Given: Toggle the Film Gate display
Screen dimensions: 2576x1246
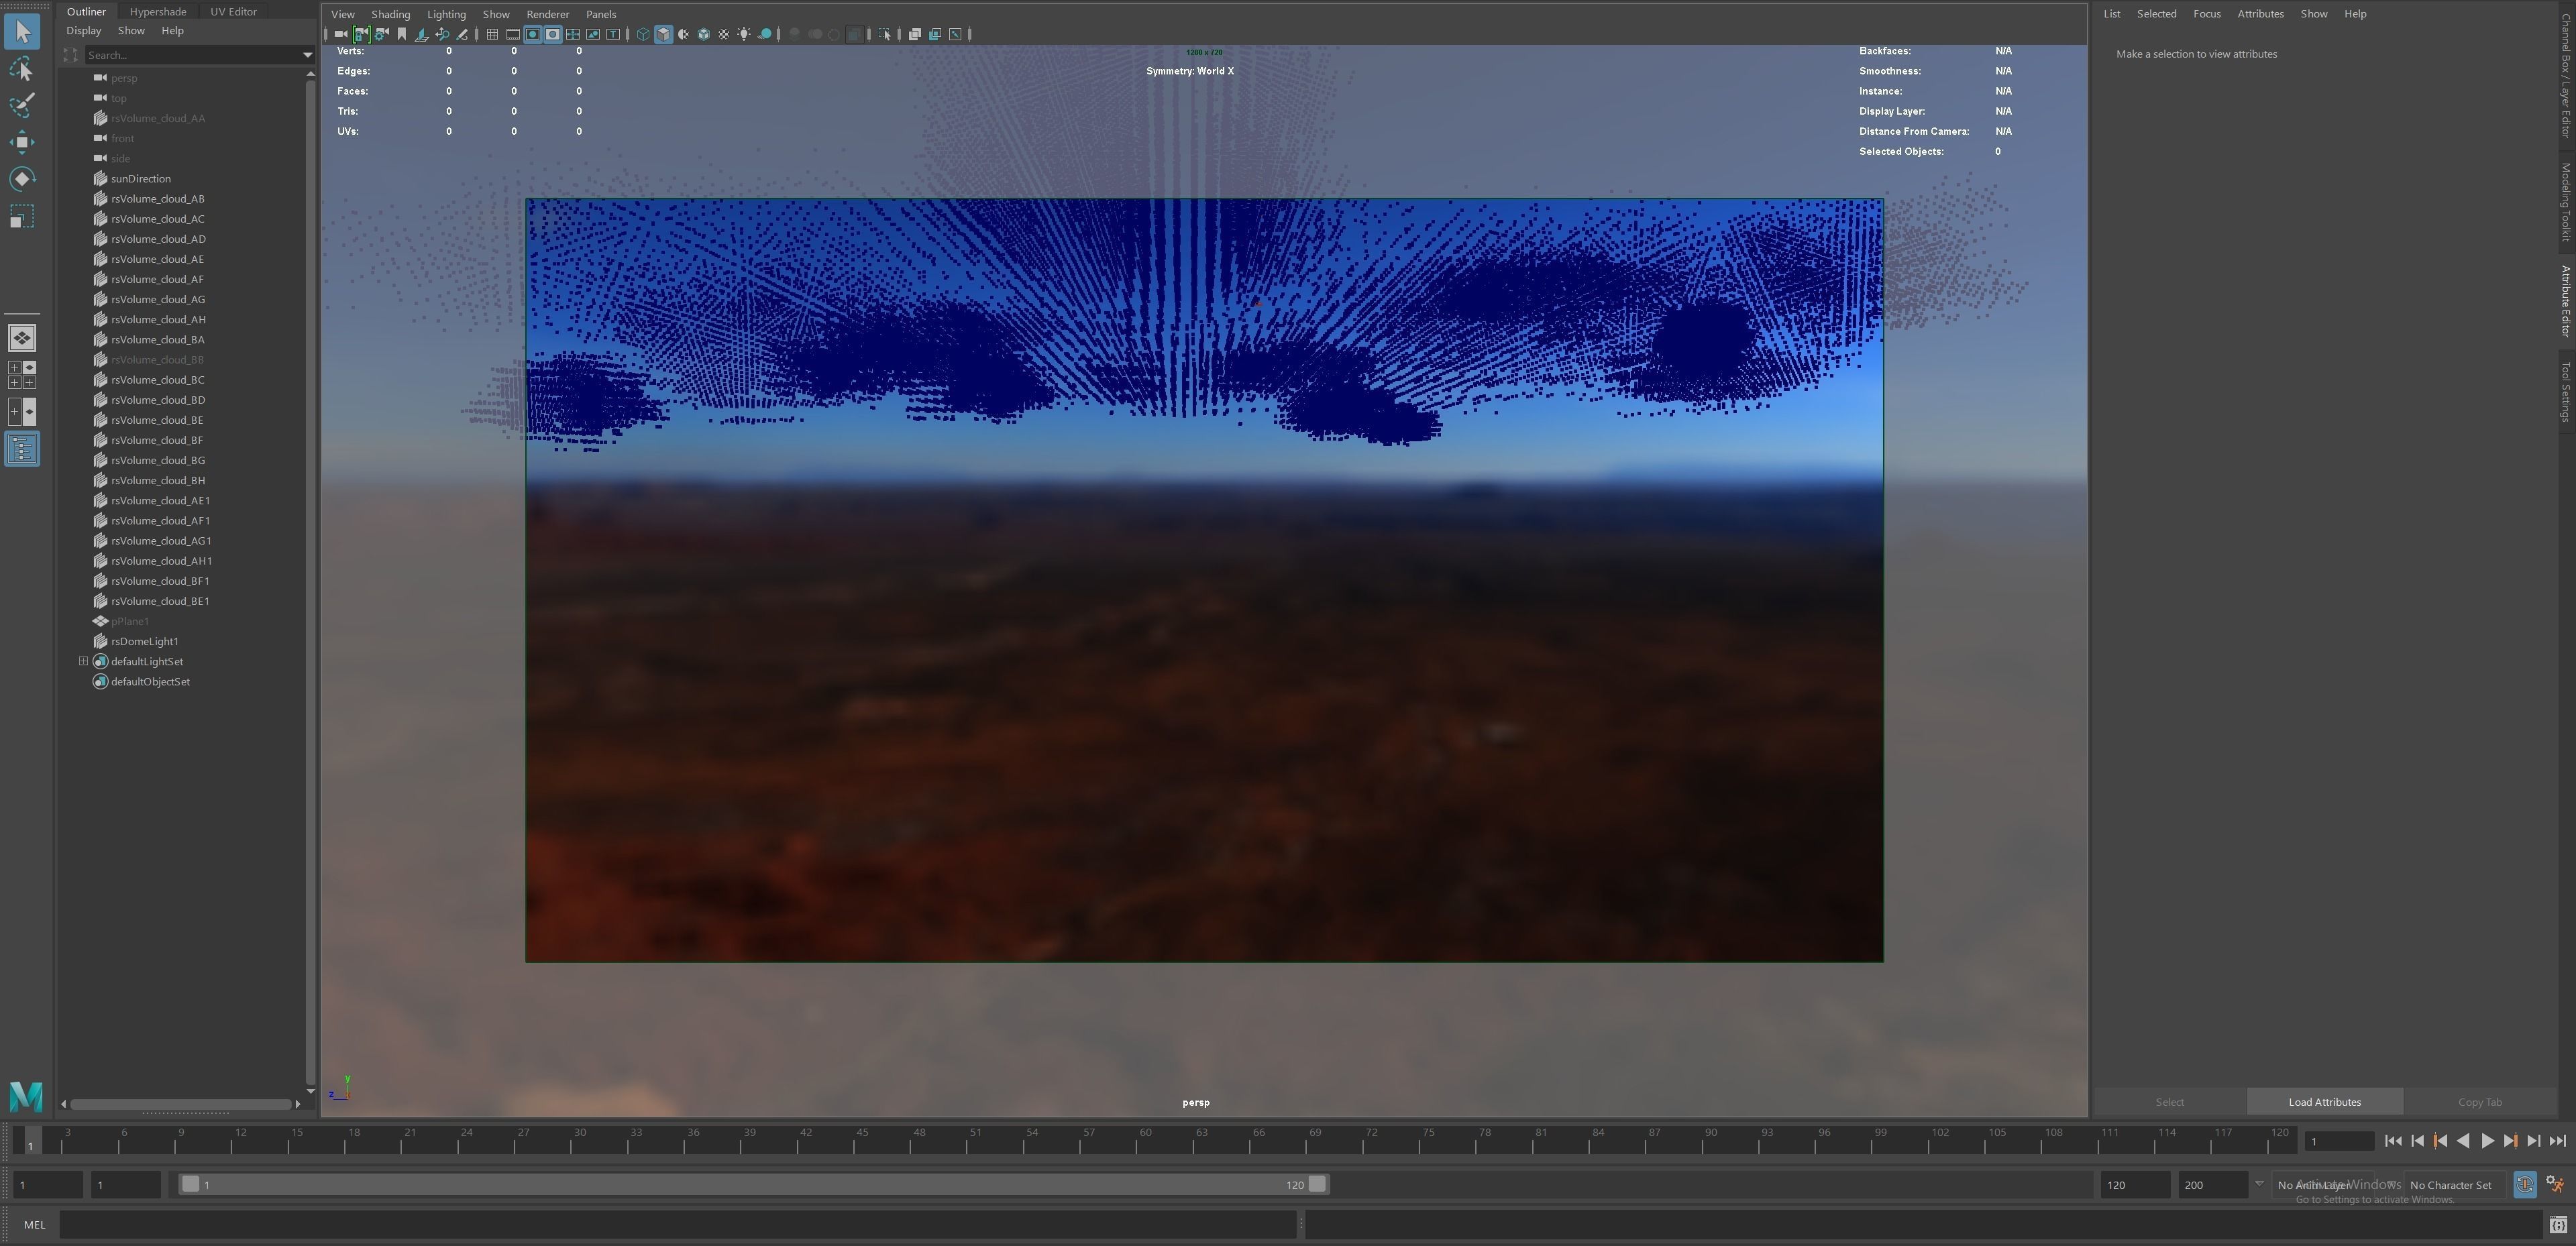Looking at the screenshot, I should click(512, 34).
